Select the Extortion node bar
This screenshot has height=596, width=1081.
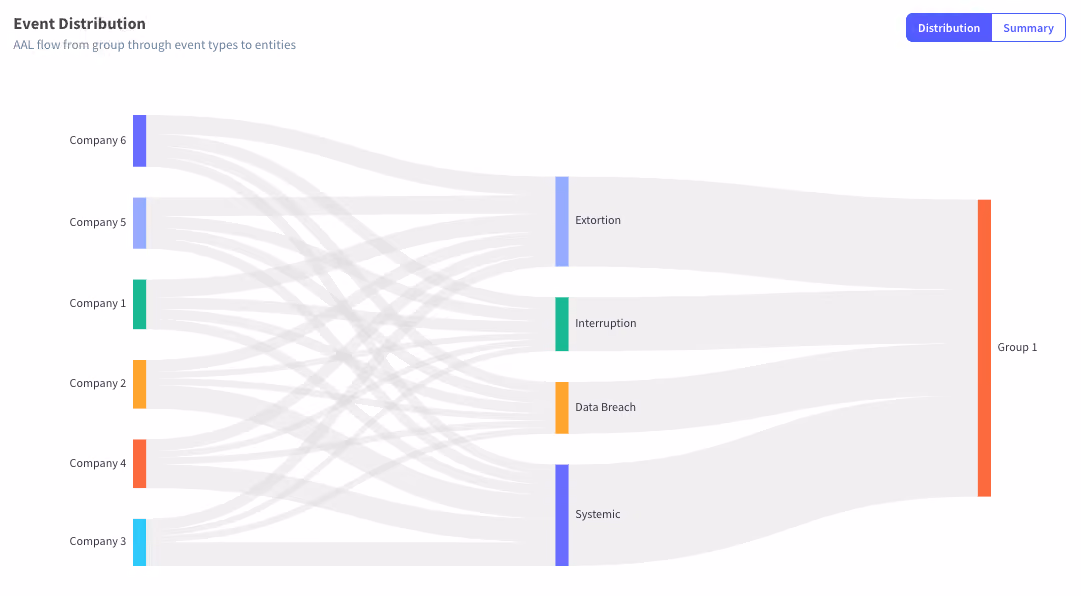point(562,221)
